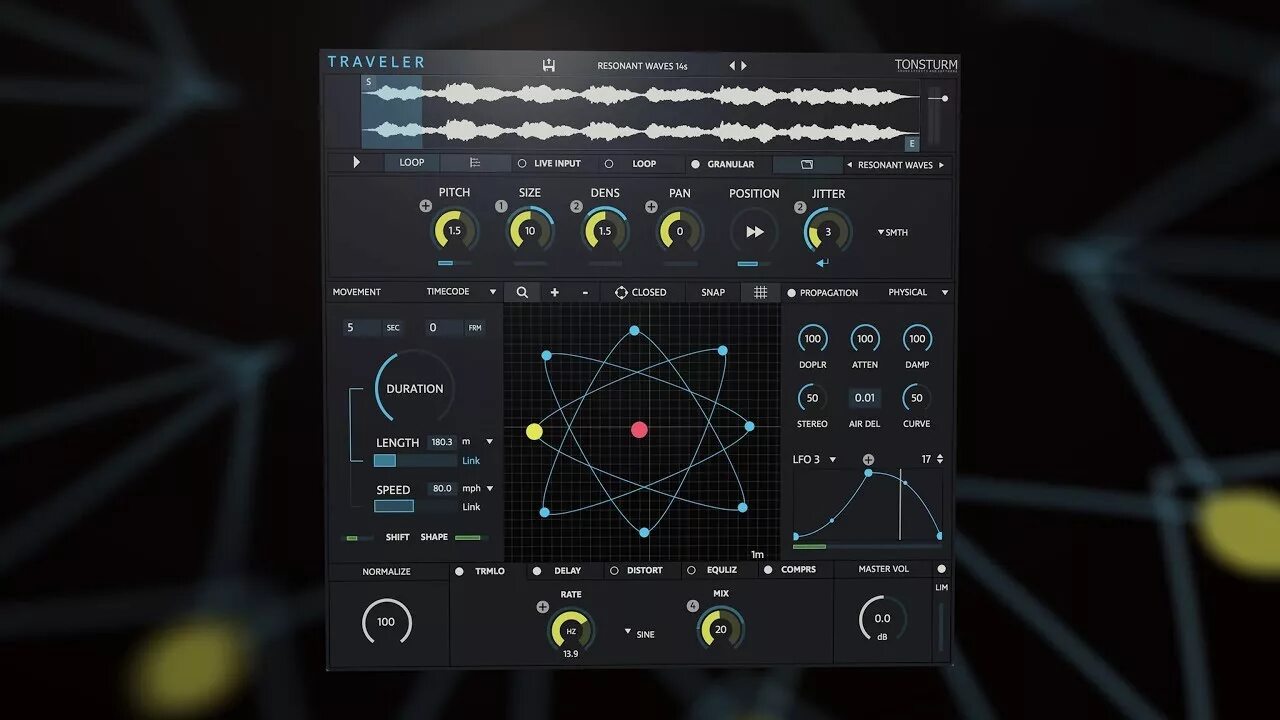Add LFO 3 point with plus icon
The width and height of the screenshot is (1280, 720).
point(868,460)
